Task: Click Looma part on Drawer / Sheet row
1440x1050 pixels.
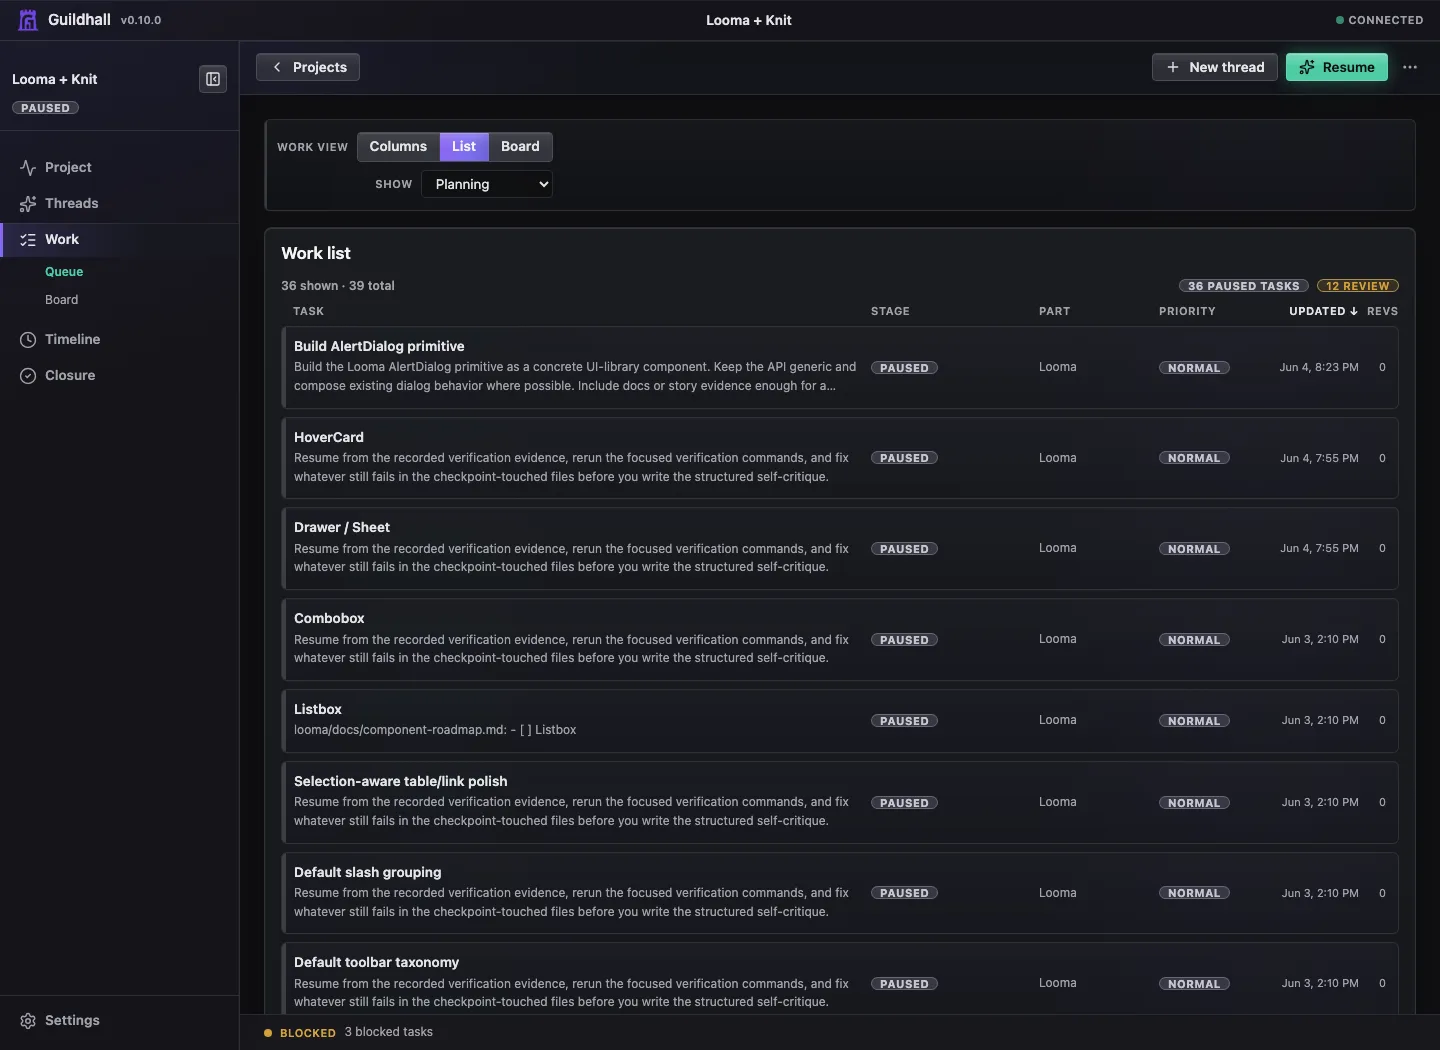Action: pyautogui.click(x=1057, y=548)
